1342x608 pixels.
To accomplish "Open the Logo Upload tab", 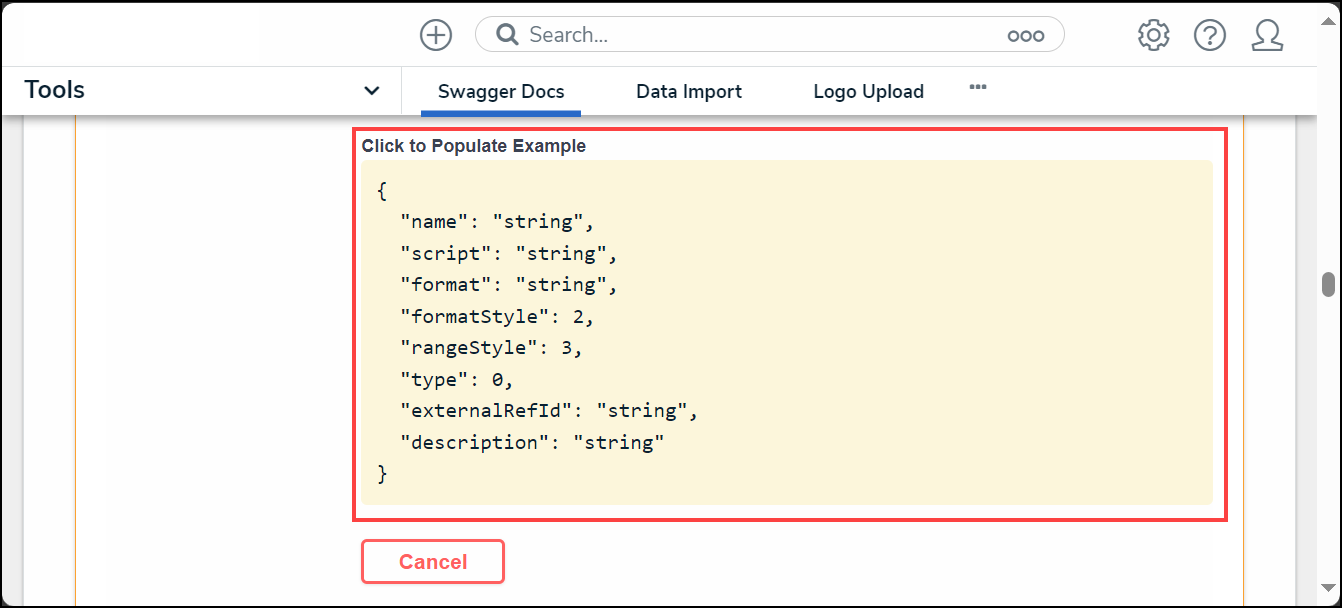I will point(868,92).
